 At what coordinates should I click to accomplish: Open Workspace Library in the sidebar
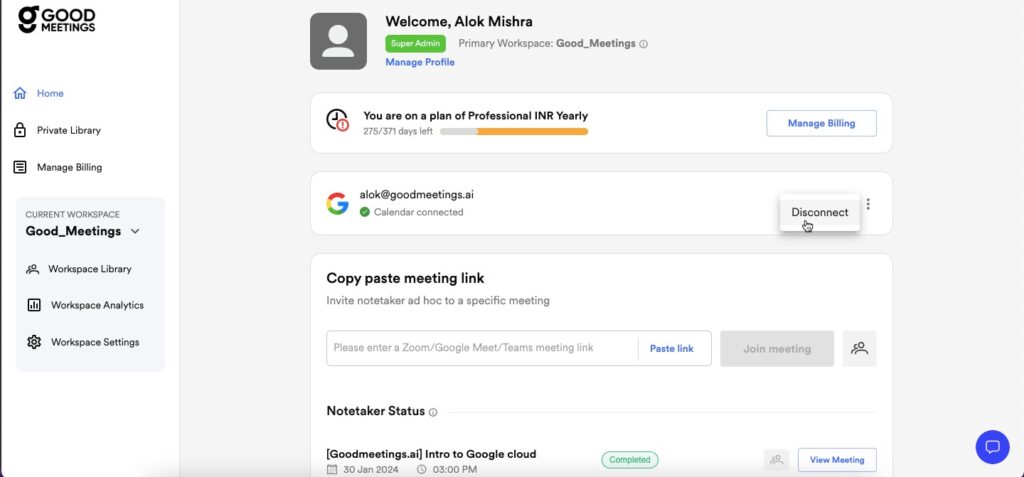[89, 269]
